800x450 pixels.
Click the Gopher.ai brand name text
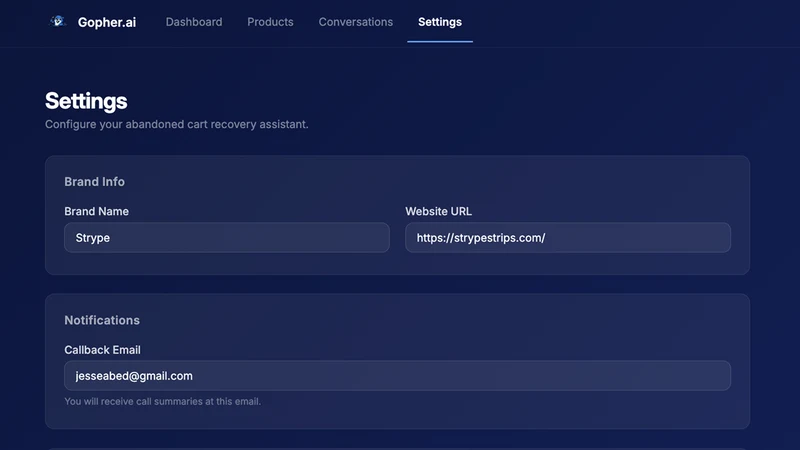[x=107, y=22]
